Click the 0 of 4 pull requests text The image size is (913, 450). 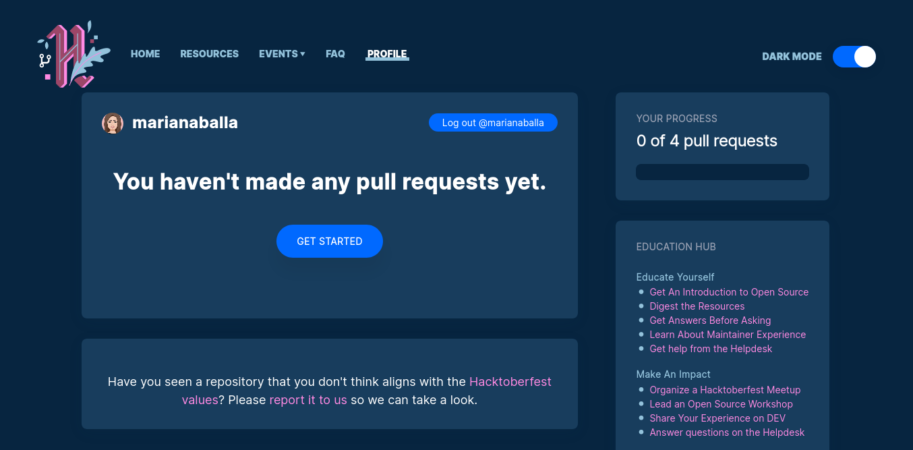[x=707, y=141]
